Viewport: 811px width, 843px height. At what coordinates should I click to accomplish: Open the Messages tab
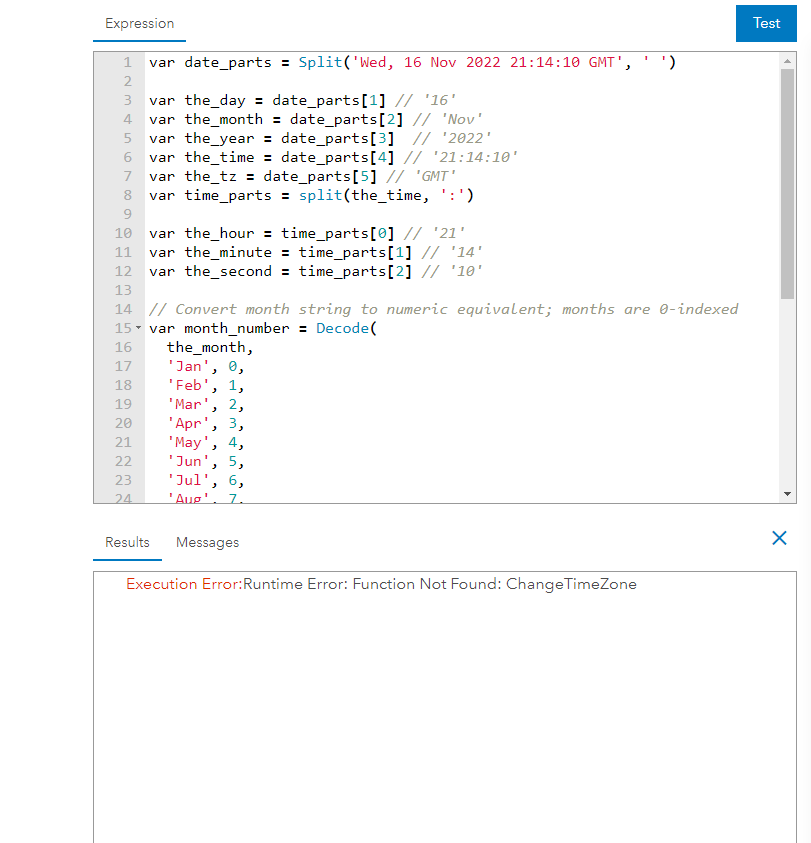click(x=207, y=542)
